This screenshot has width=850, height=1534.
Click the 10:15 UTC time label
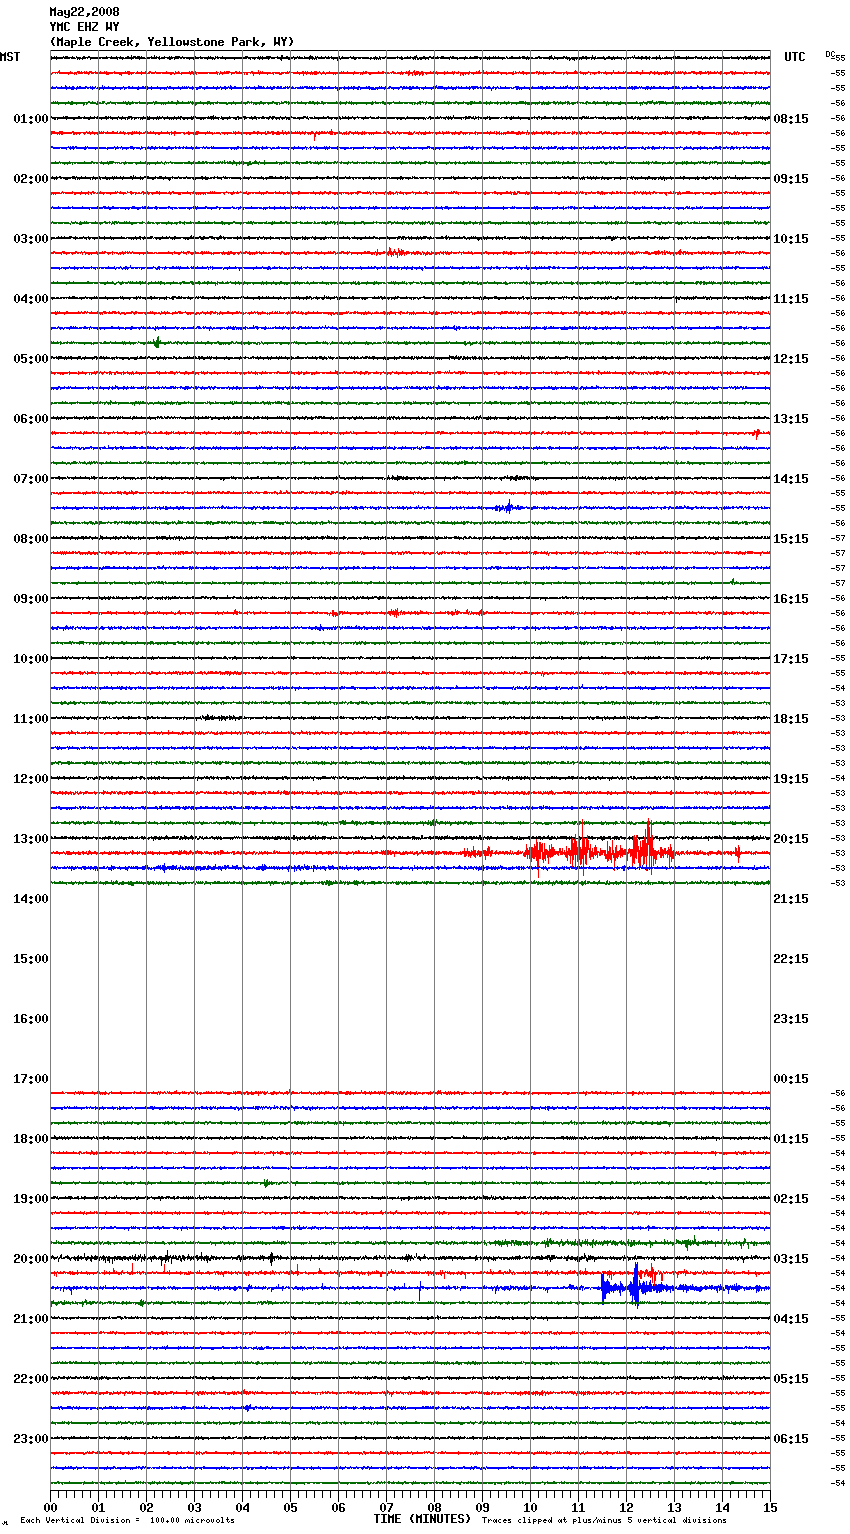pyautogui.click(x=791, y=239)
